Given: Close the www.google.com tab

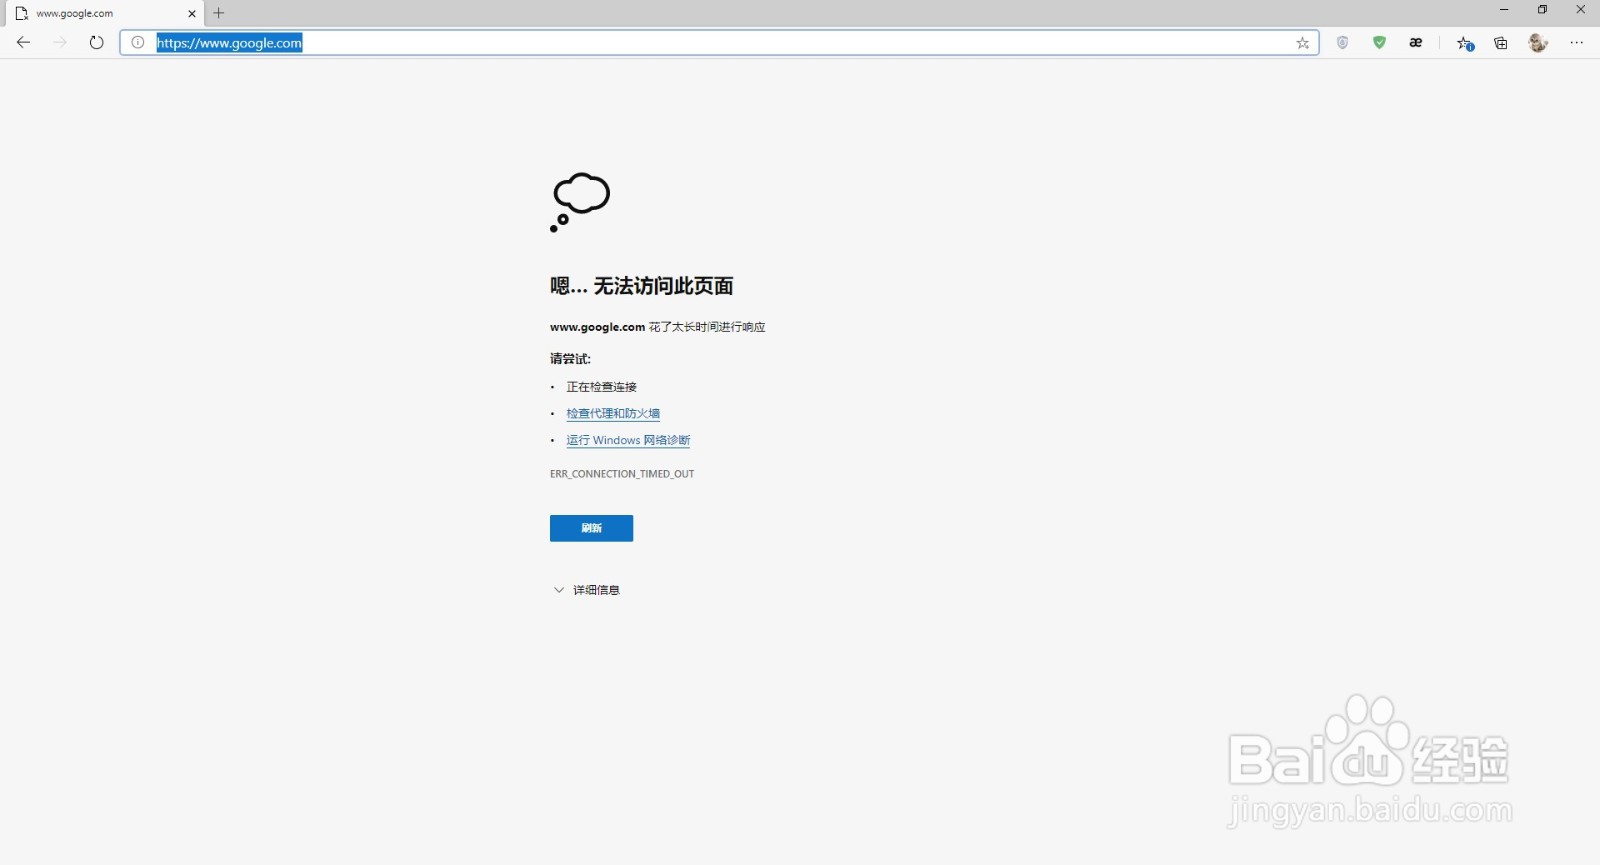Looking at the screenshot, I should (x=192, y=14).
